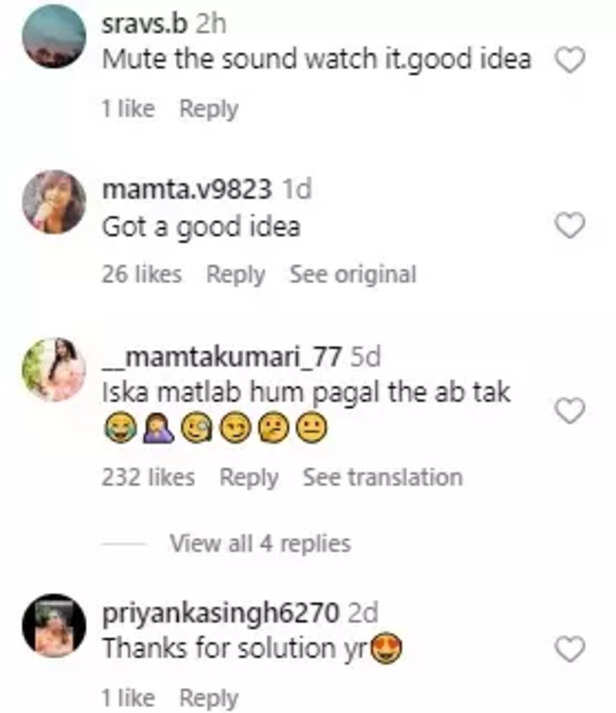The width and height of the screenshot is (616, 713).
Task: View who gave the 232 likes
Action: pyautogui.click(x=148, y=478)
